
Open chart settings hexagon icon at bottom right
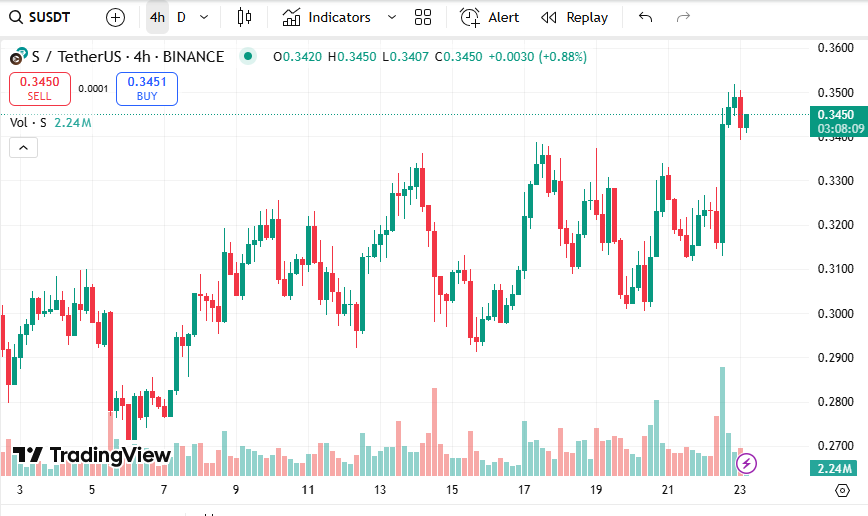(842, 490)
